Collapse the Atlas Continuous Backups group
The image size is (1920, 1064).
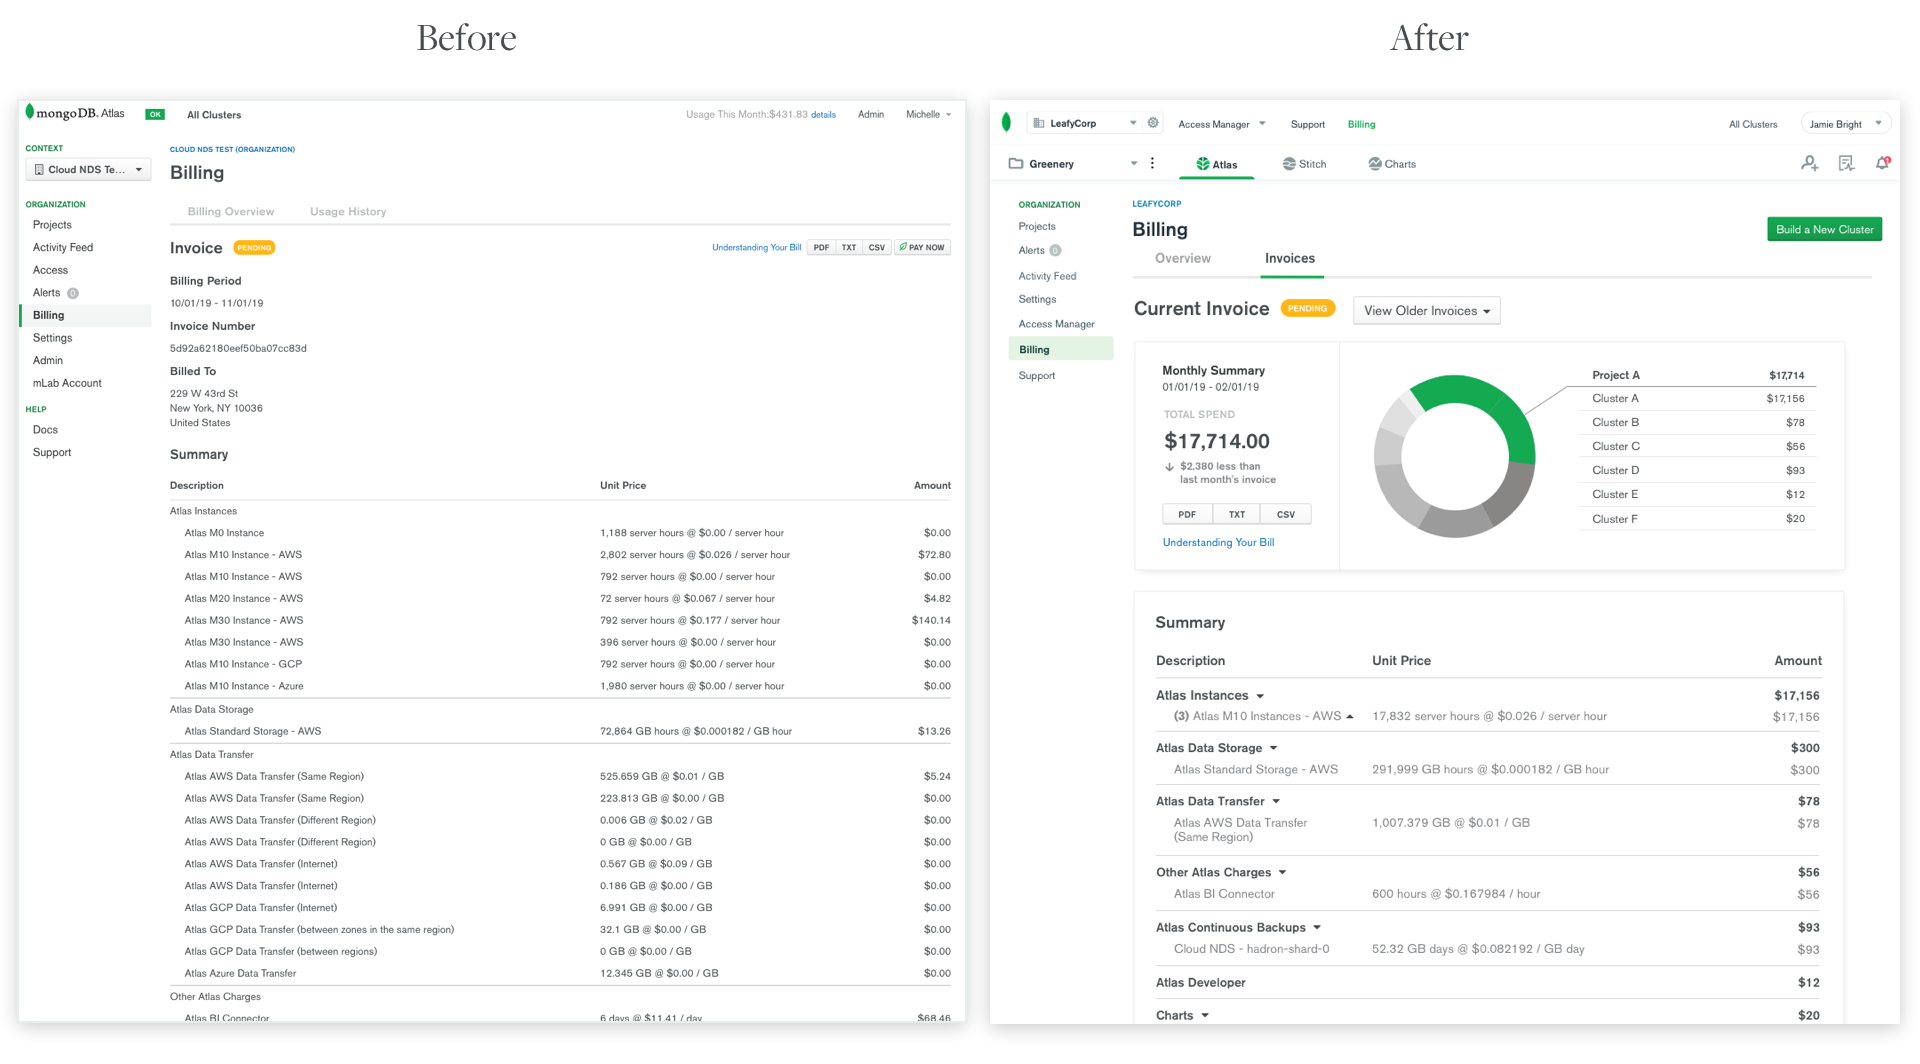tap(1317, 927)
